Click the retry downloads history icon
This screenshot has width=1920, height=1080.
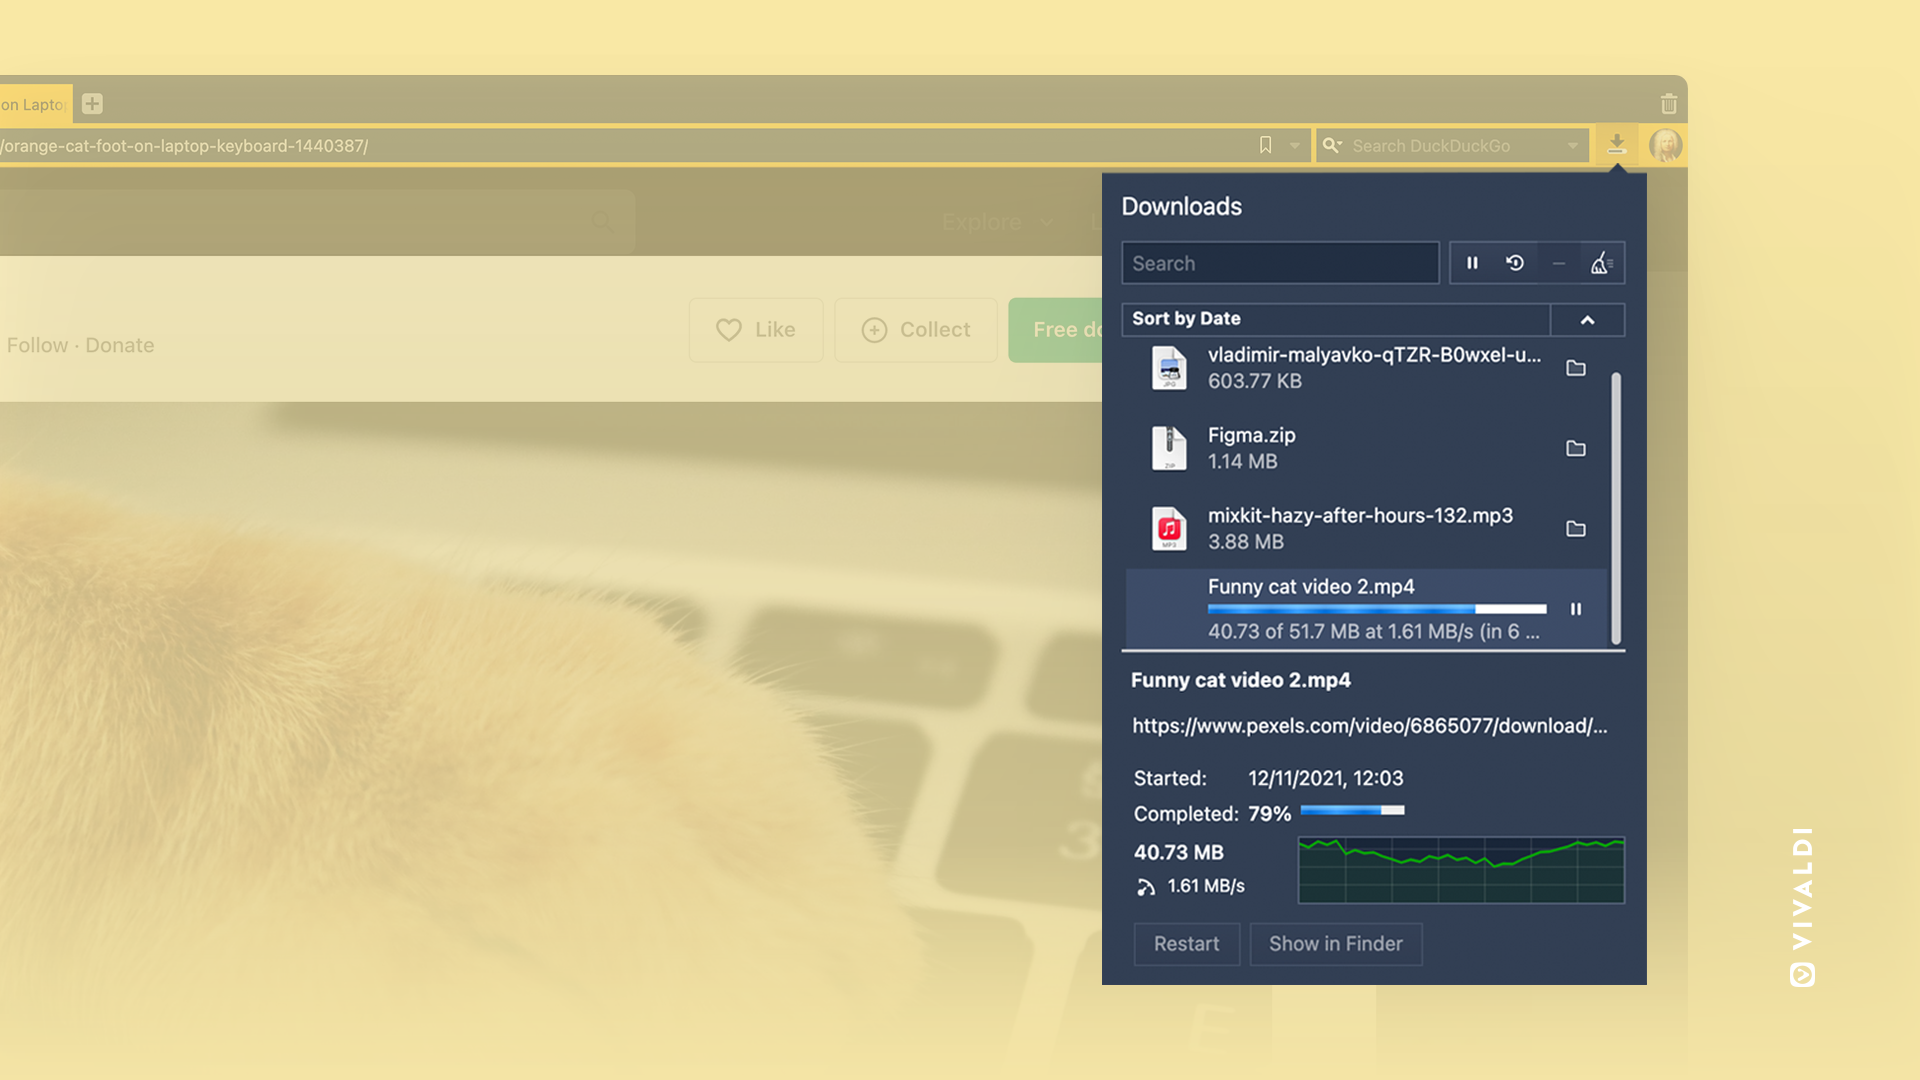click(1515, 263)
